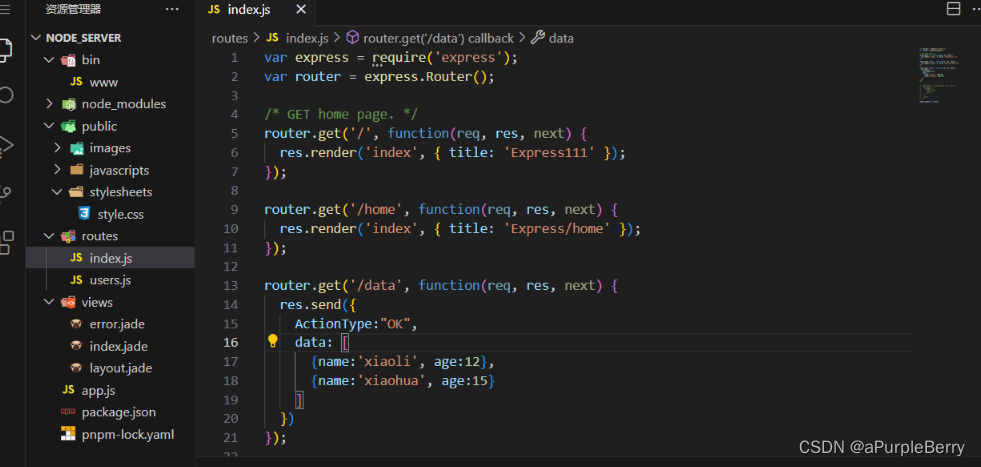Click the lightbulb quick-fix icon on line 16
Image resolution: width=981 pixels, height=467 pixels.
click(x=273, y=341)
